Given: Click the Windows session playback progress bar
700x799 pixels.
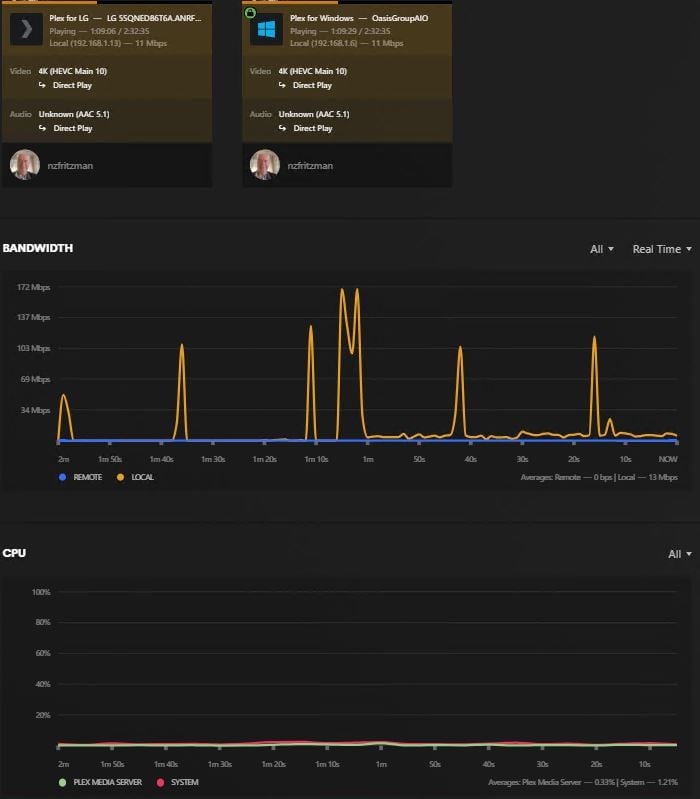Looking at the screenshot, I should [347, 2].
